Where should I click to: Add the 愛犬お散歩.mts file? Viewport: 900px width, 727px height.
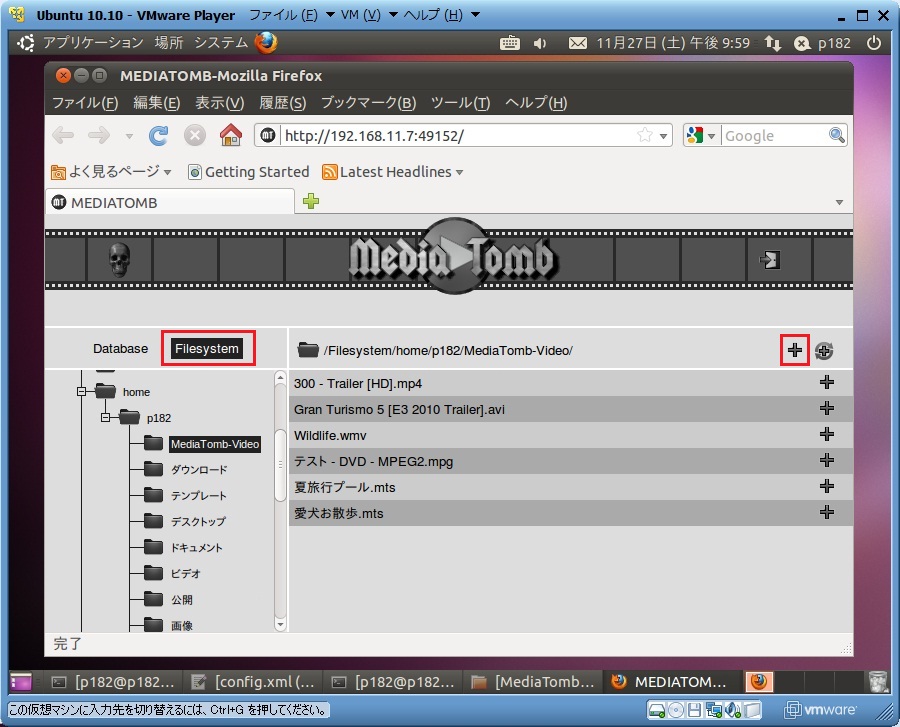tap(827, 512)
